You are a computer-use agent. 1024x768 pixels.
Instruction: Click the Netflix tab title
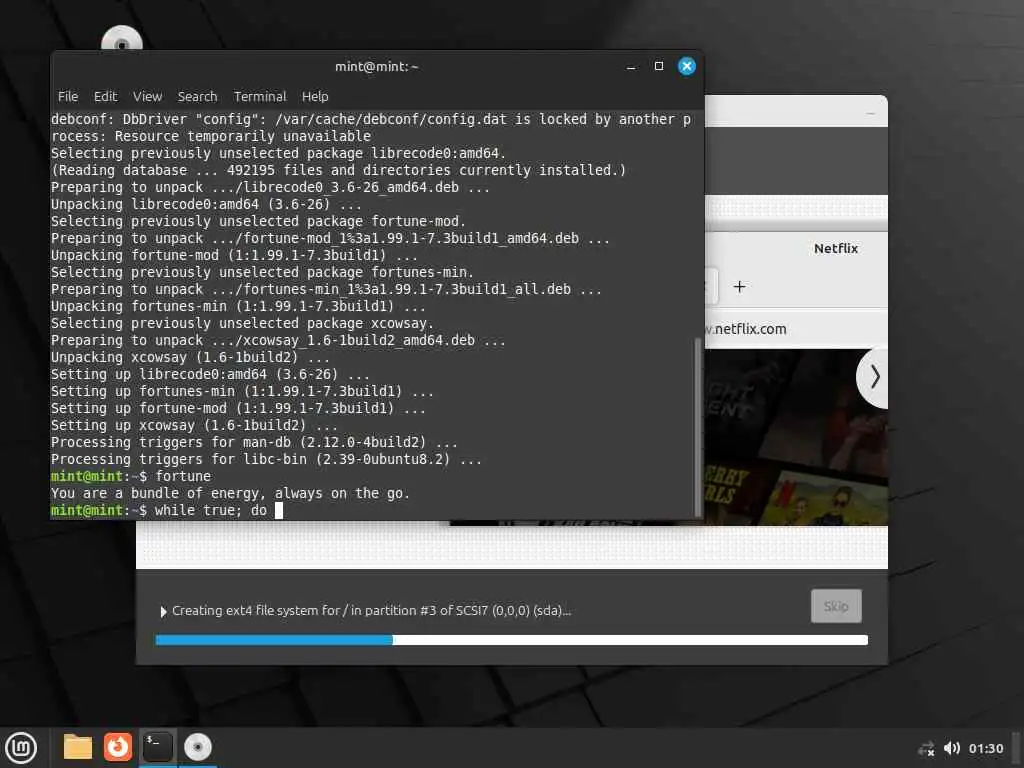pyautogui.click(x=836, y=248)
